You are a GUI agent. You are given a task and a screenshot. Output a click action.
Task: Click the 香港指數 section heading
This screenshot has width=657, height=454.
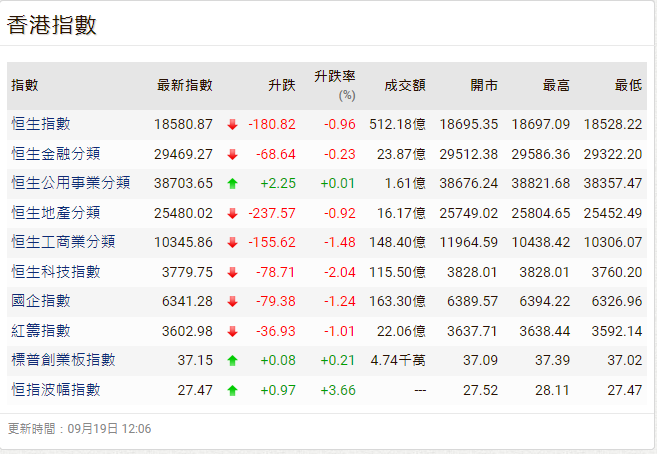point(52,25)
